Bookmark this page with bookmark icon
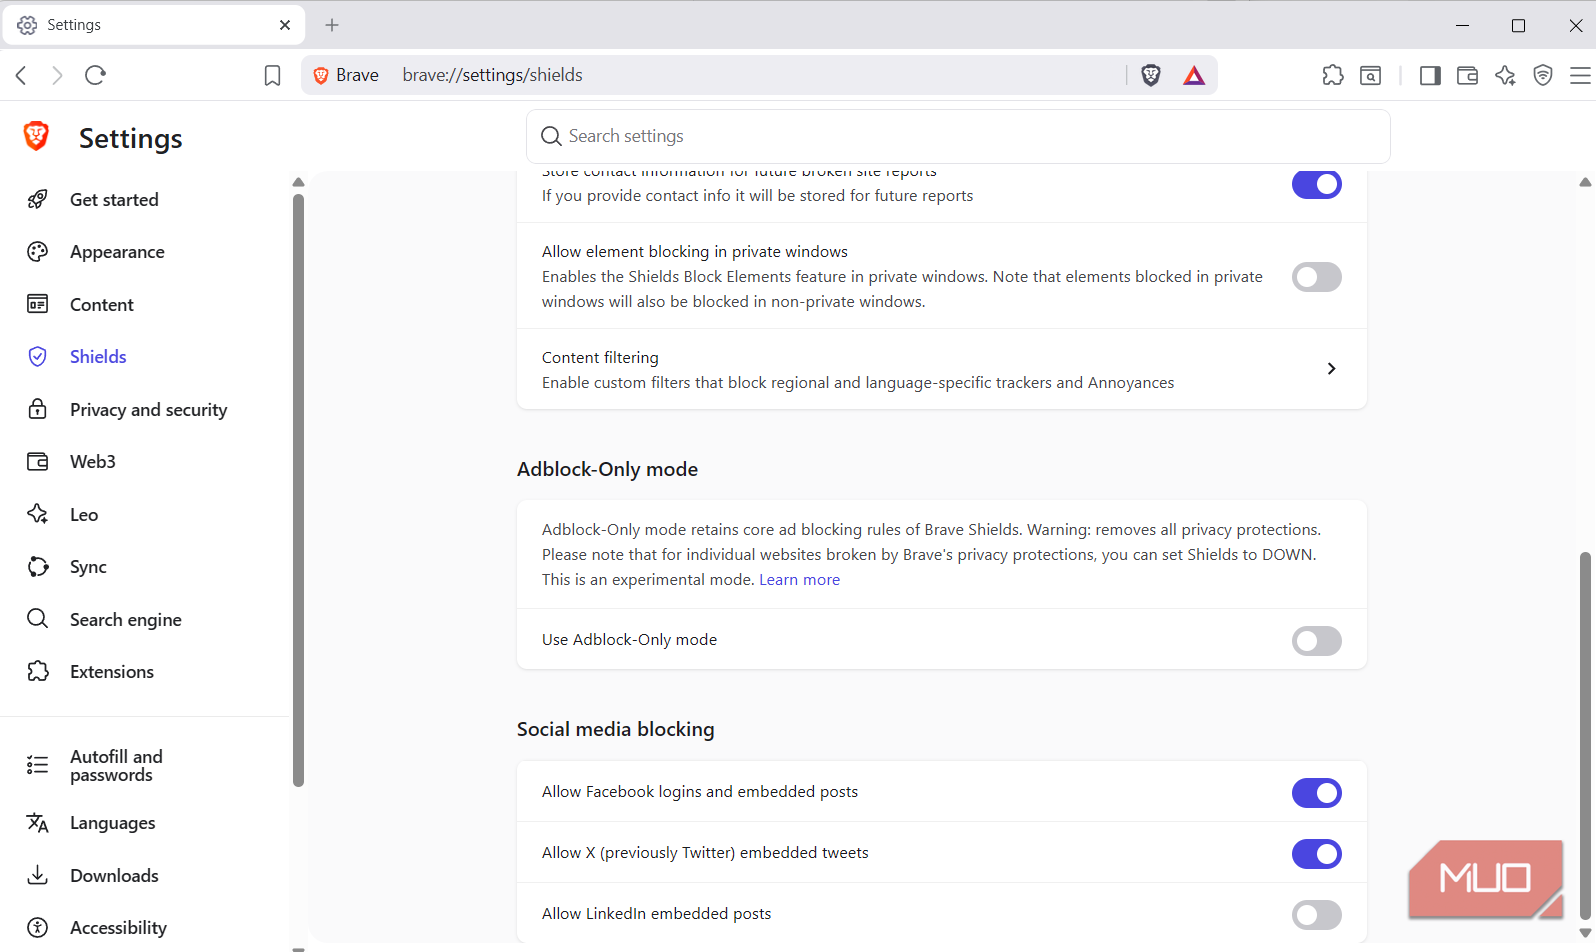1596x952 pixels. [272, 75]
